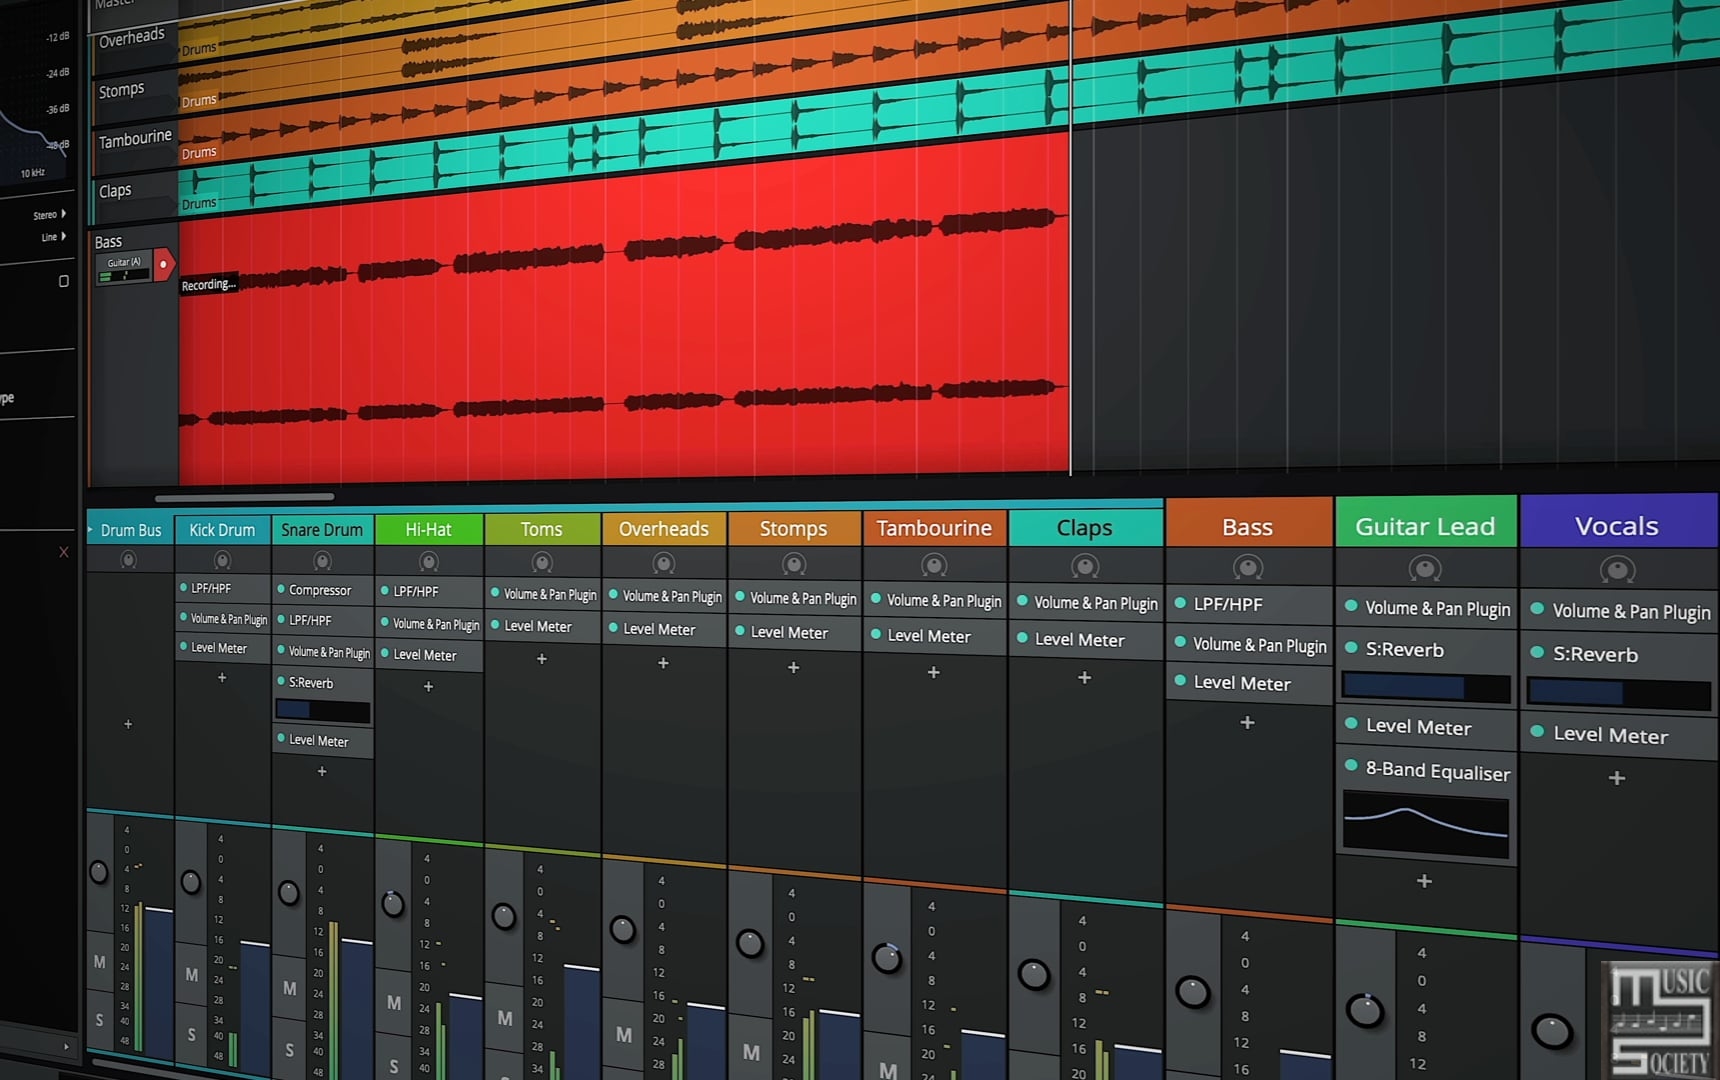Select the Guitar Lead mixer channel header

pyautogui.click(x=1425, y=525)
